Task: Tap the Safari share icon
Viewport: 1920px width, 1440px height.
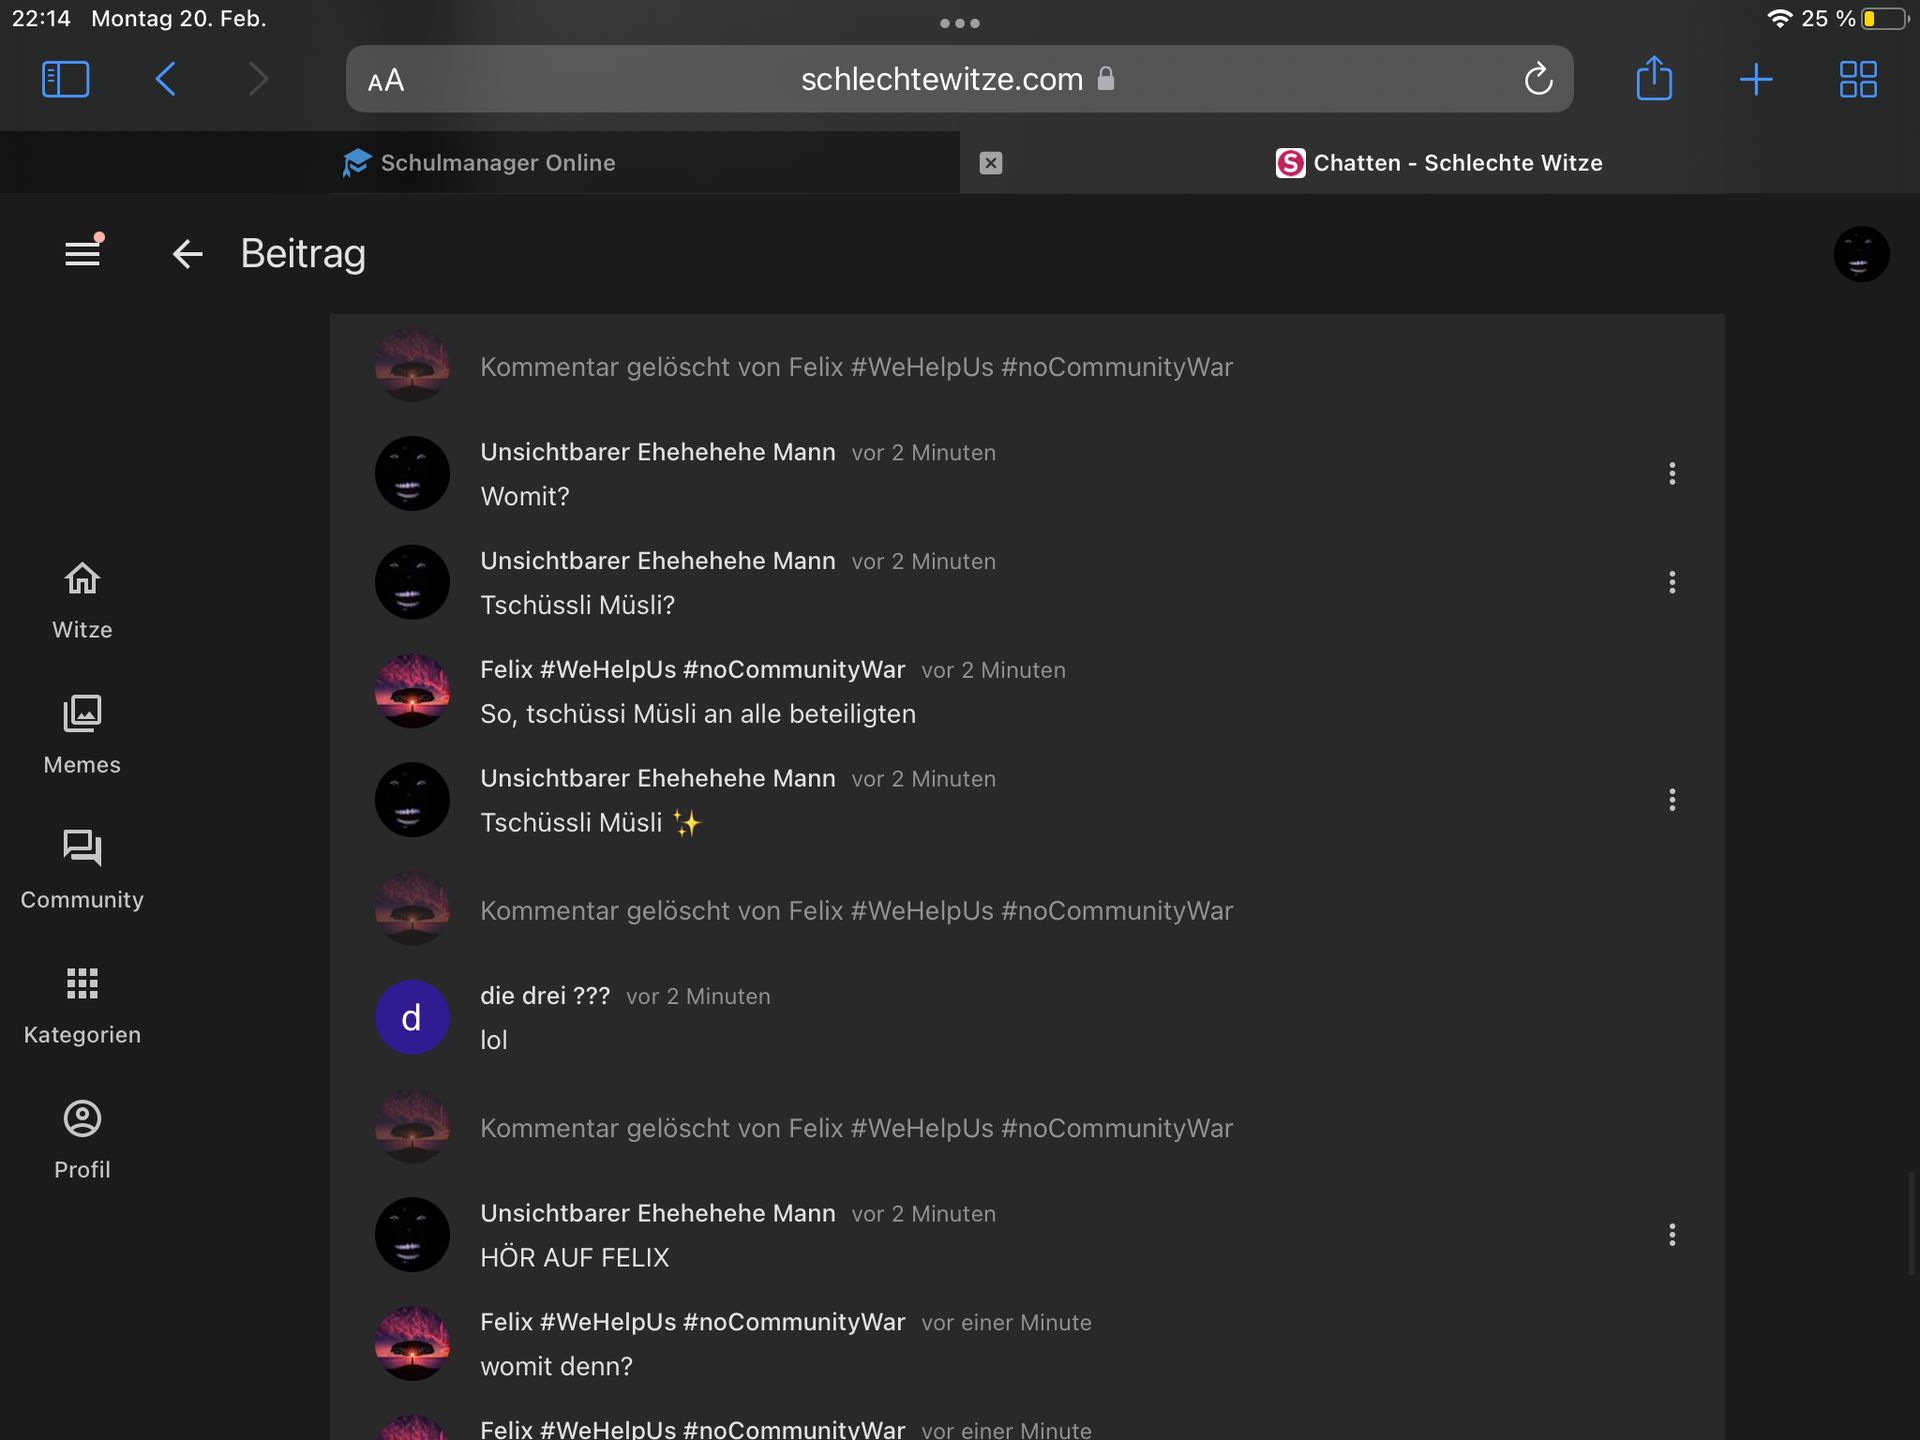Action: (1653, 79)
